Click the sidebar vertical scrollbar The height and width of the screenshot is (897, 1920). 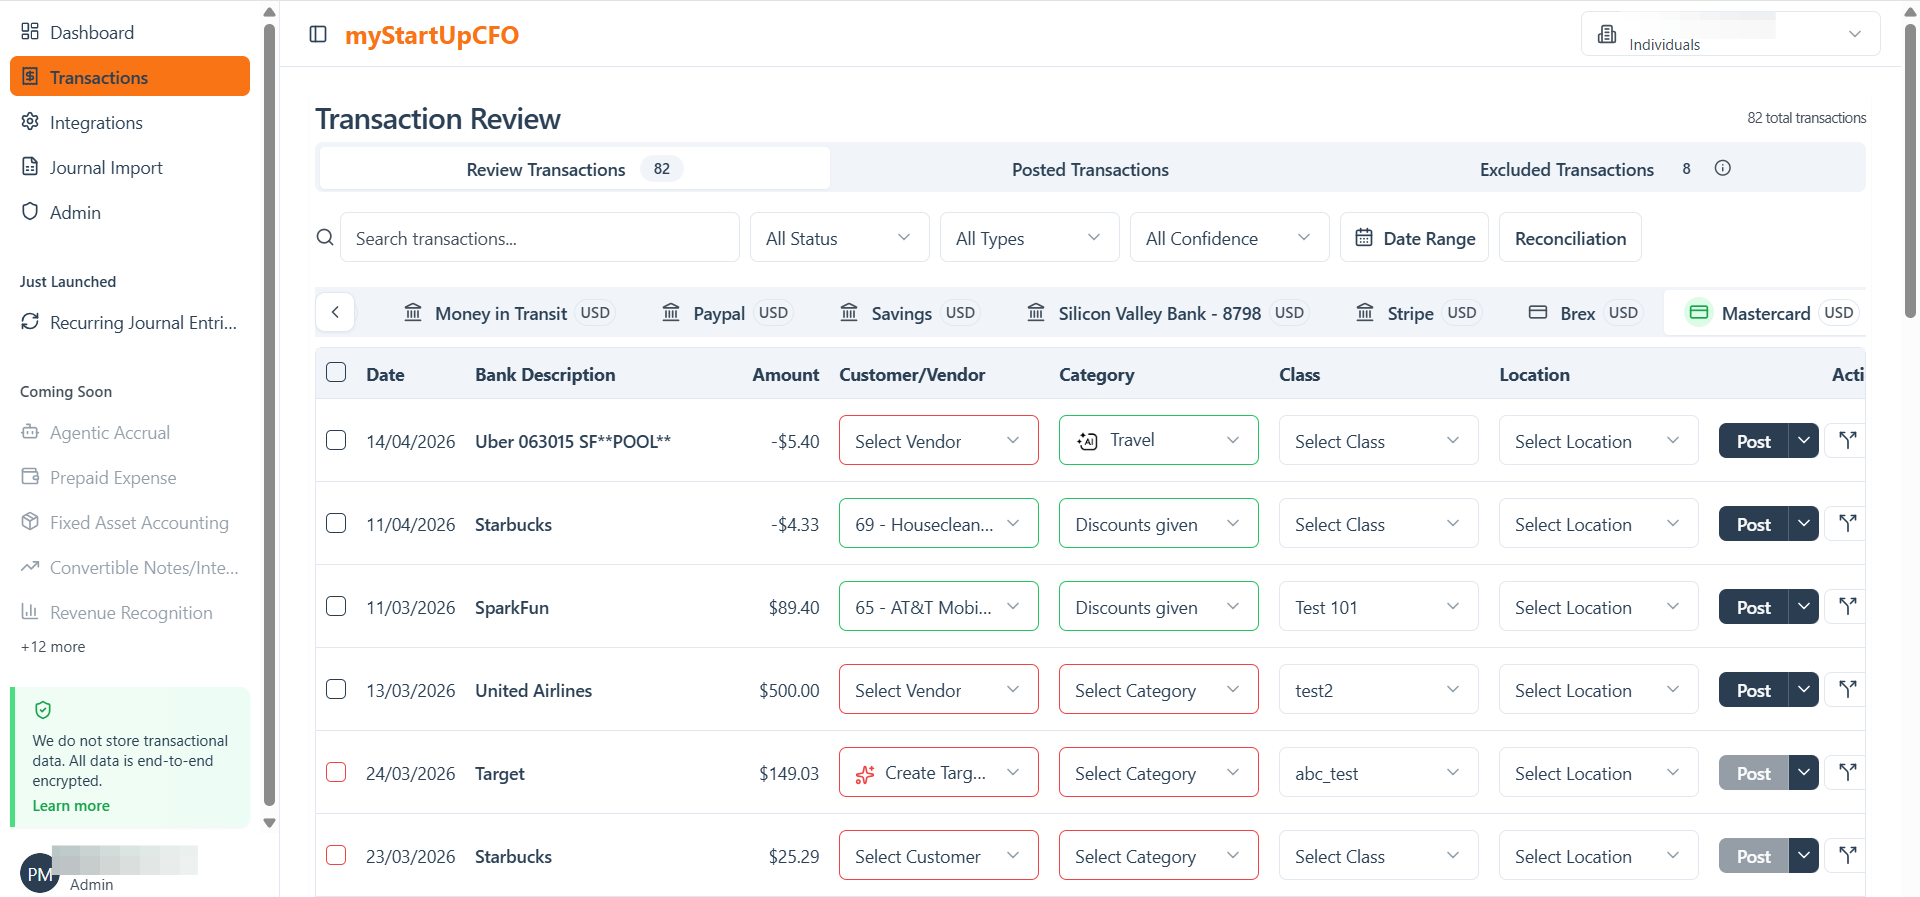click(x=269, y=415)
